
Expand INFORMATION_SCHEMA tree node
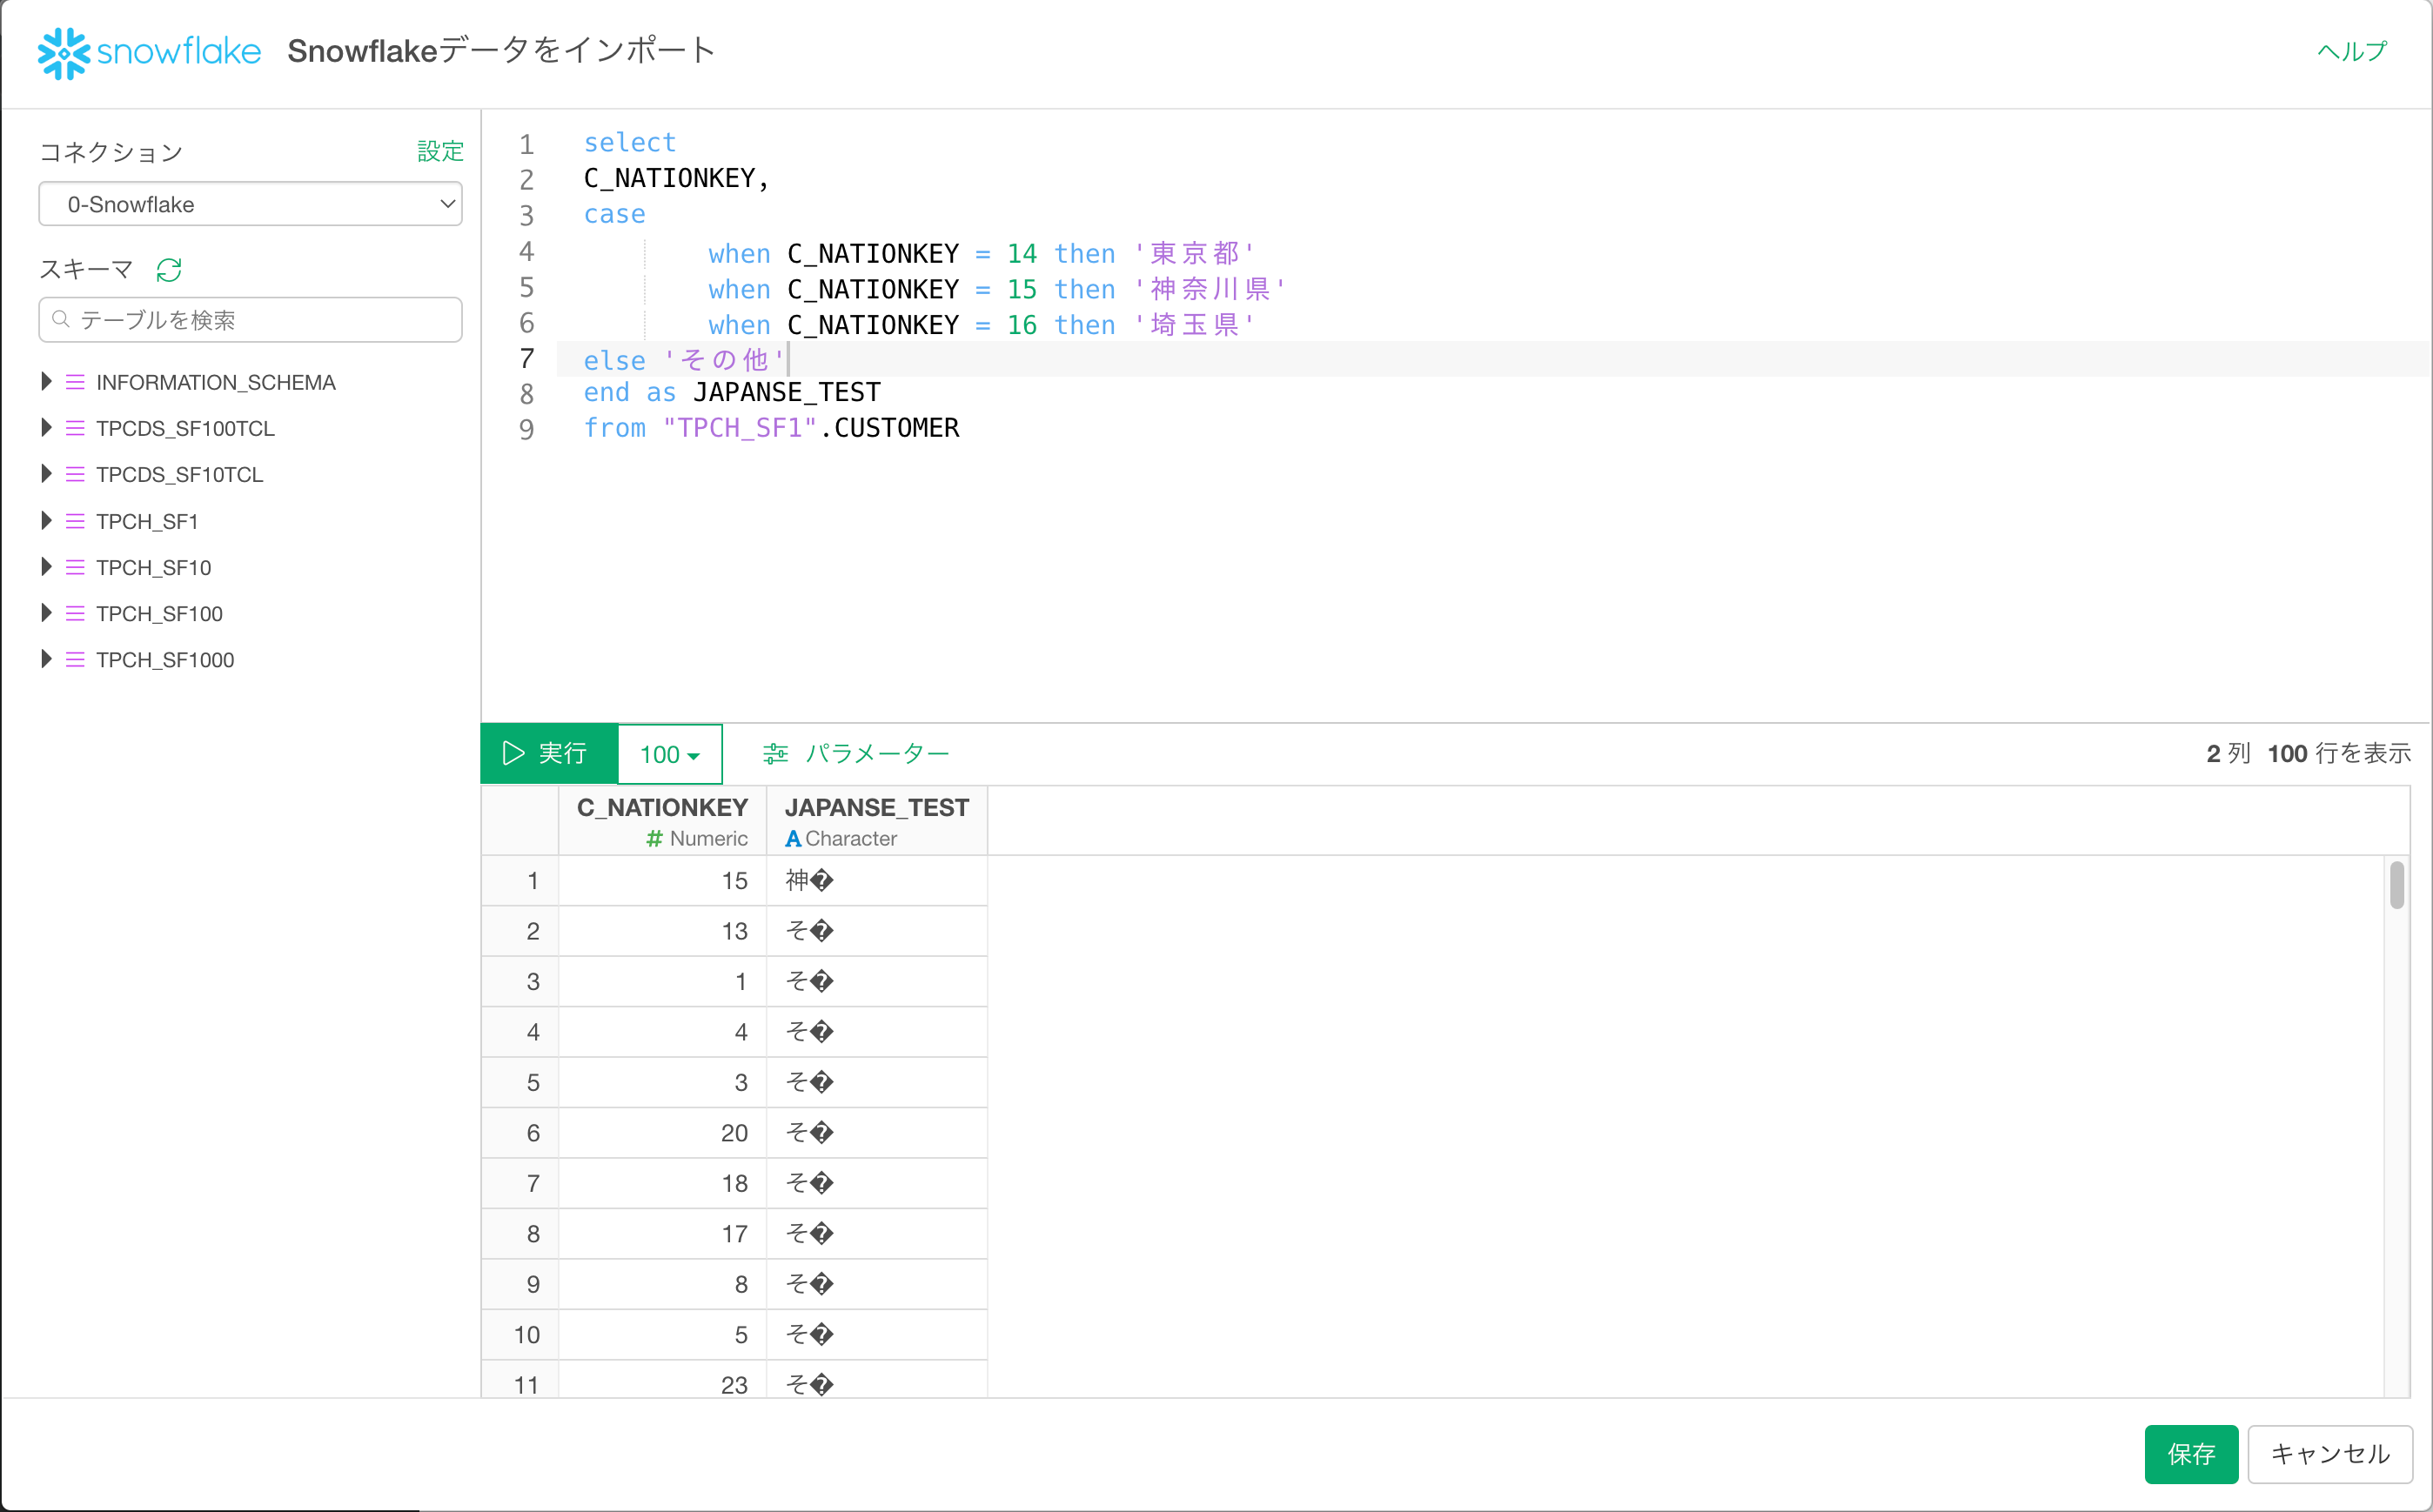46,381
